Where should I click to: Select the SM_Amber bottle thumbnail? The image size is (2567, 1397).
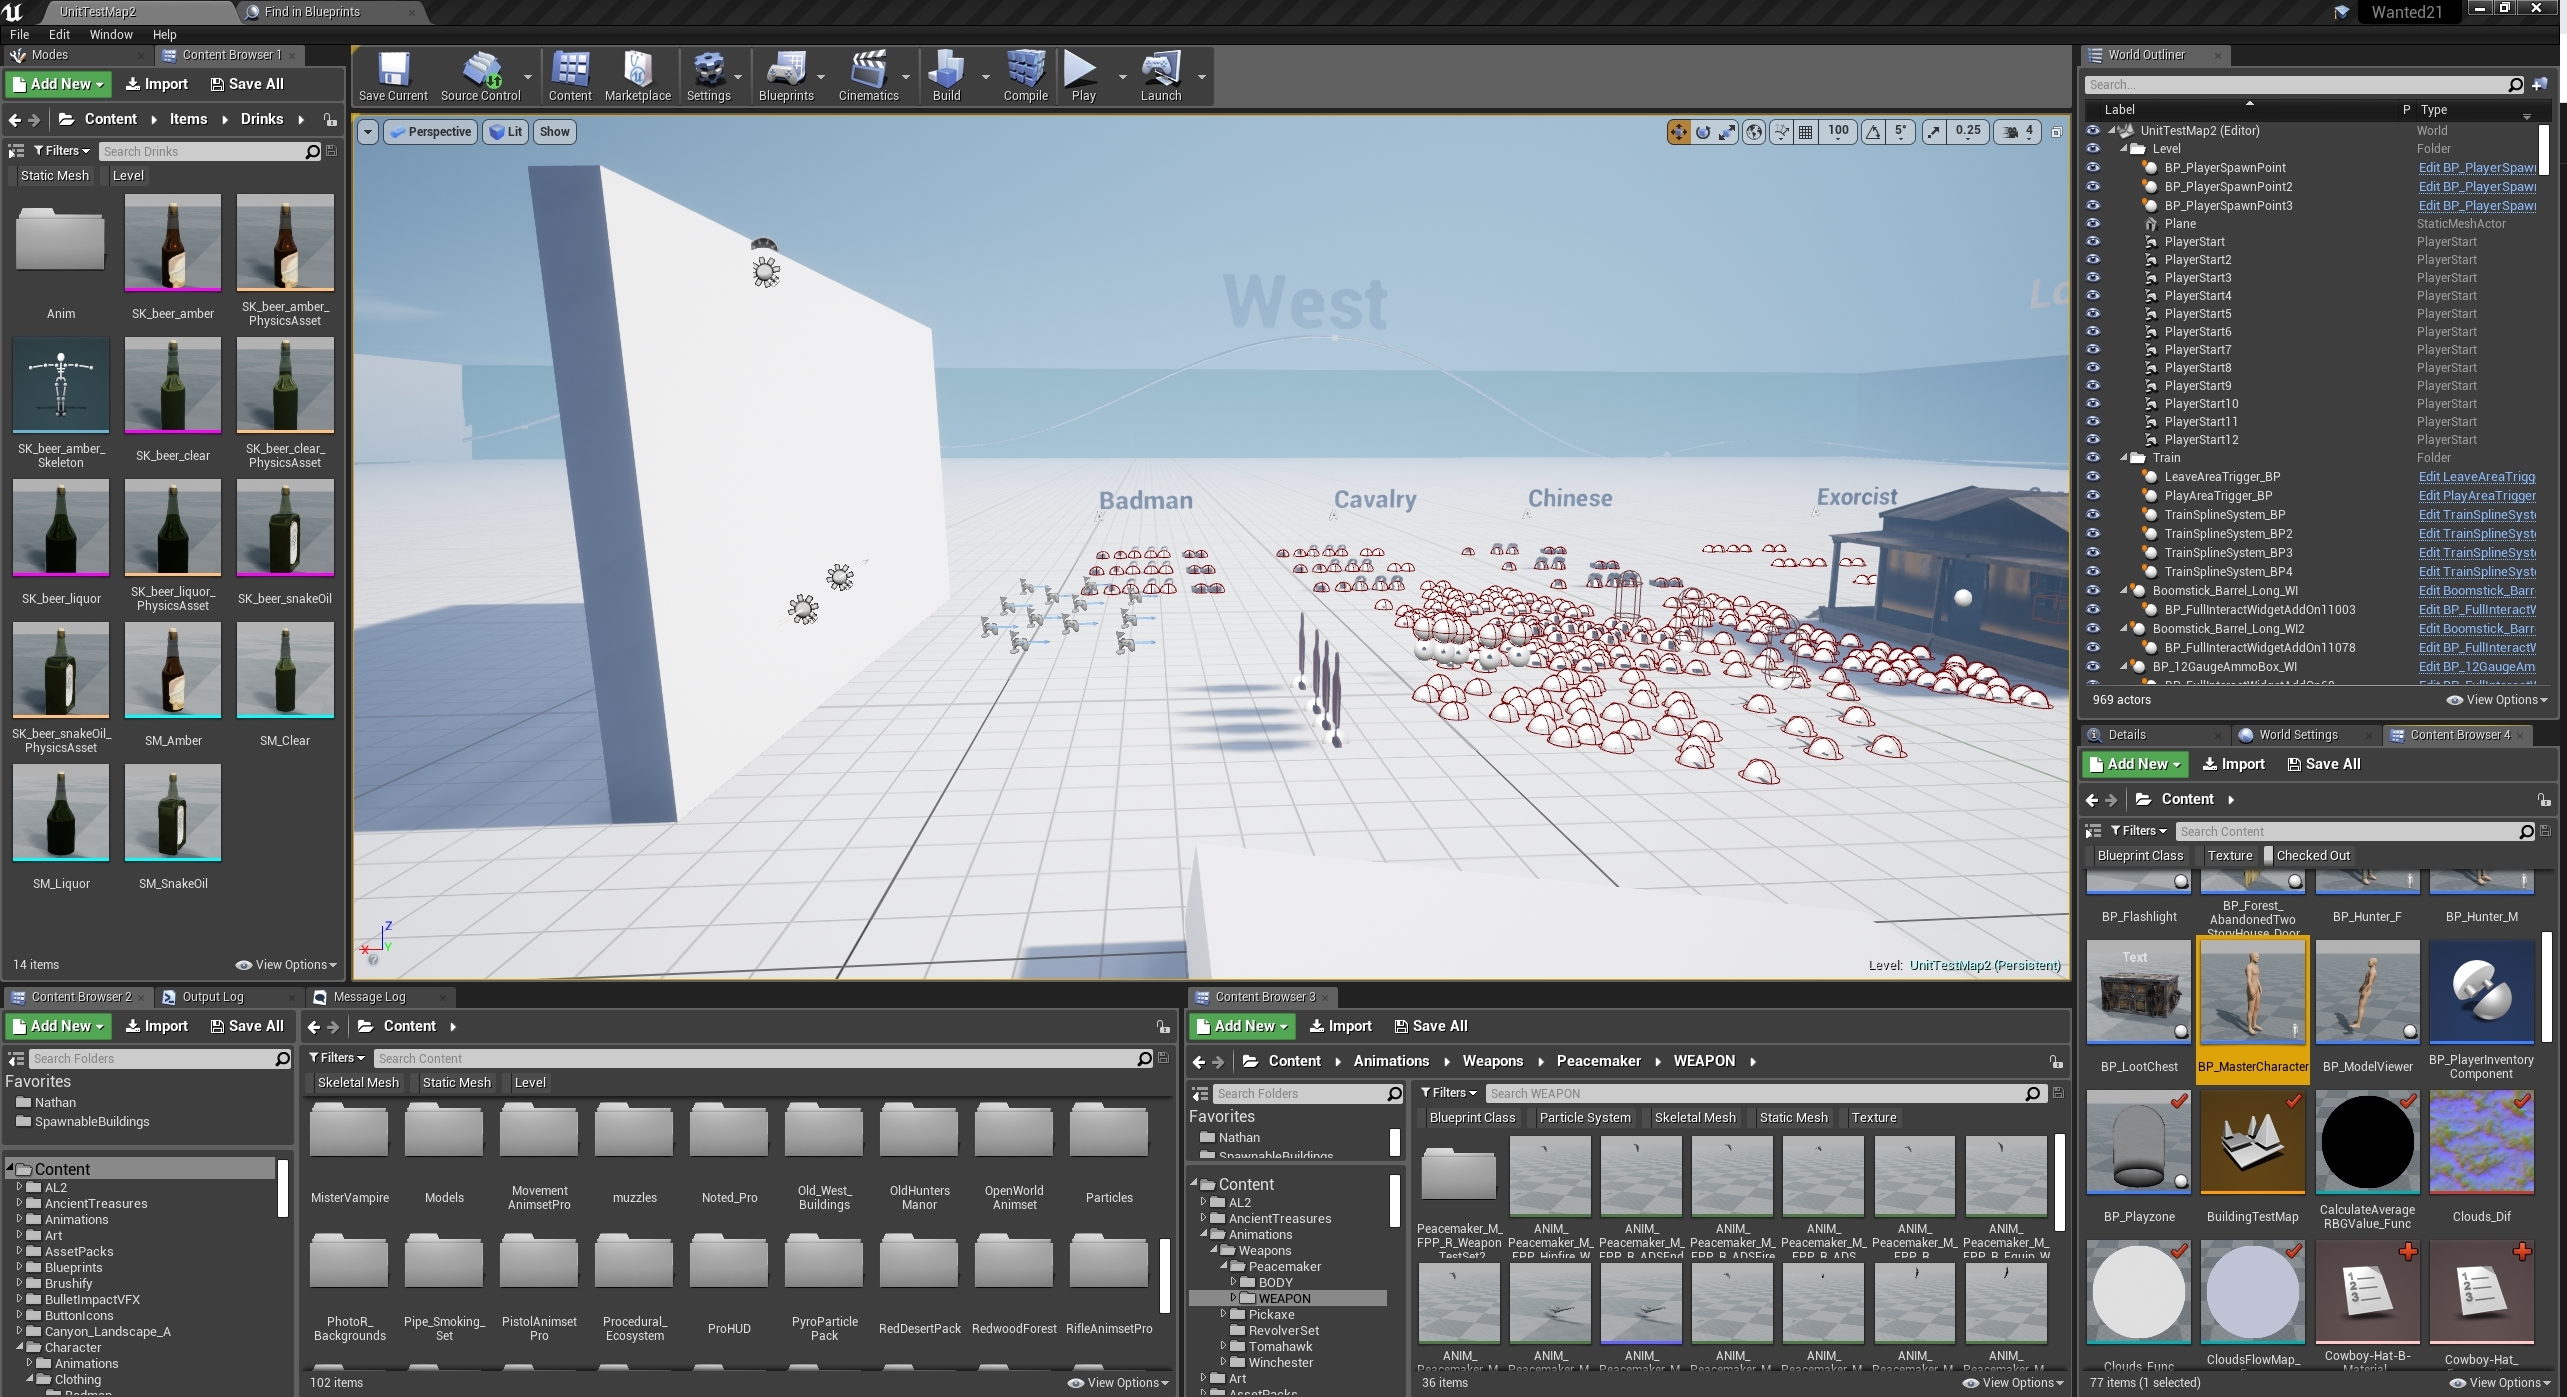172,670
